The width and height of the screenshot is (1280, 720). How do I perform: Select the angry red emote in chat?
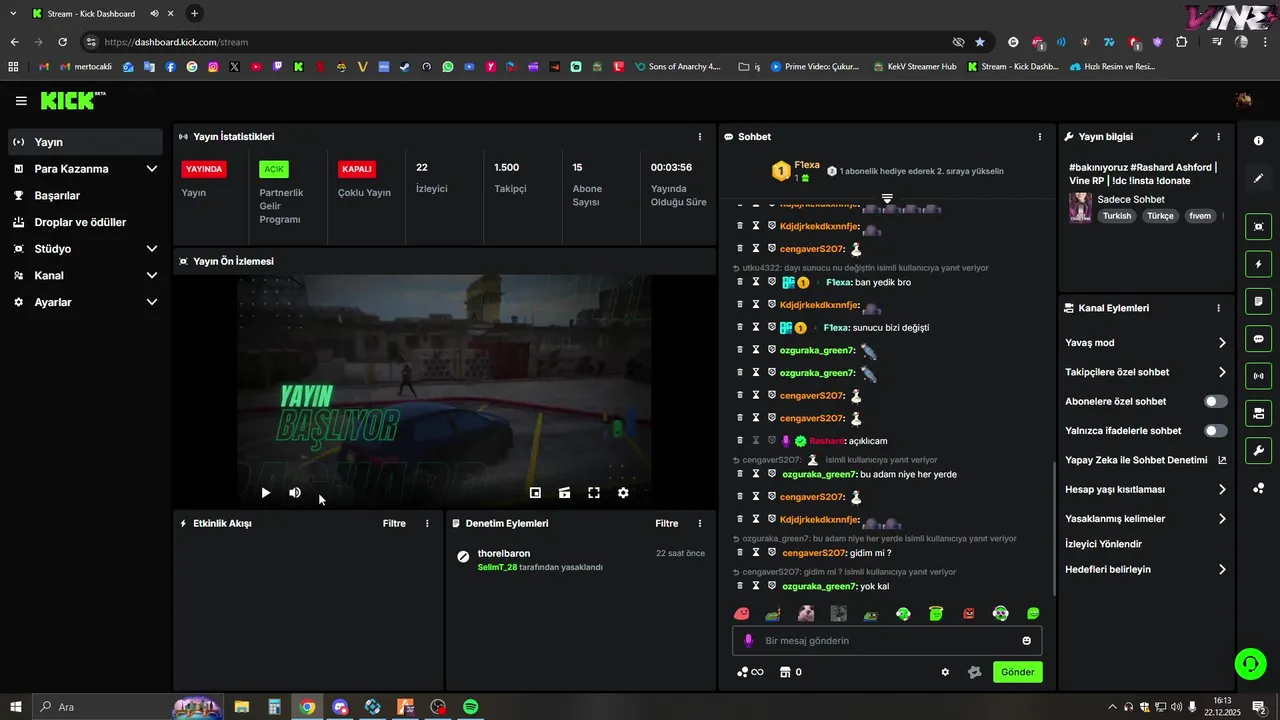[x=968, y=614]
